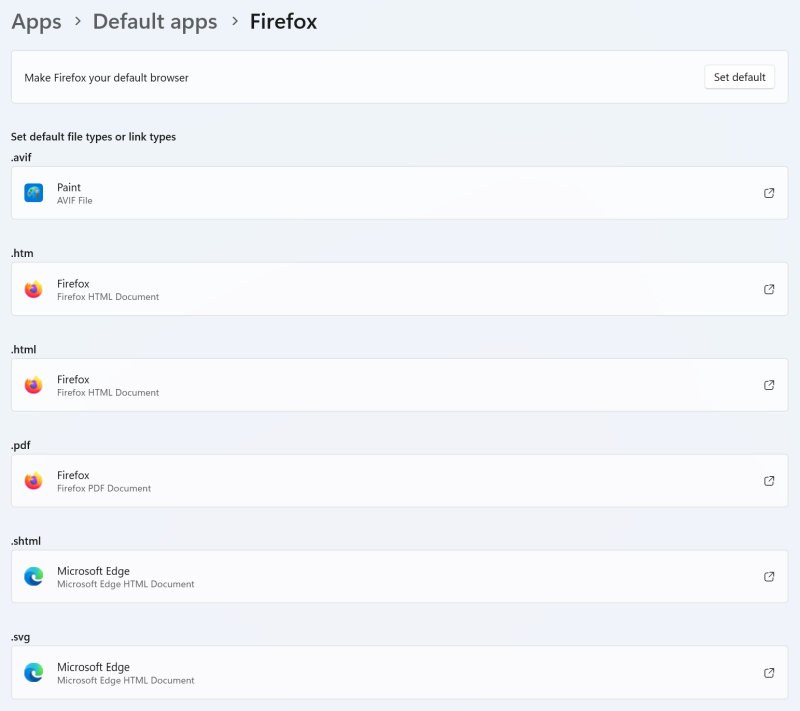The width and height of the screenshot is (800, 711).
Task: Switch the .pdf default away from Firefox
Action: tap(400, 481)
